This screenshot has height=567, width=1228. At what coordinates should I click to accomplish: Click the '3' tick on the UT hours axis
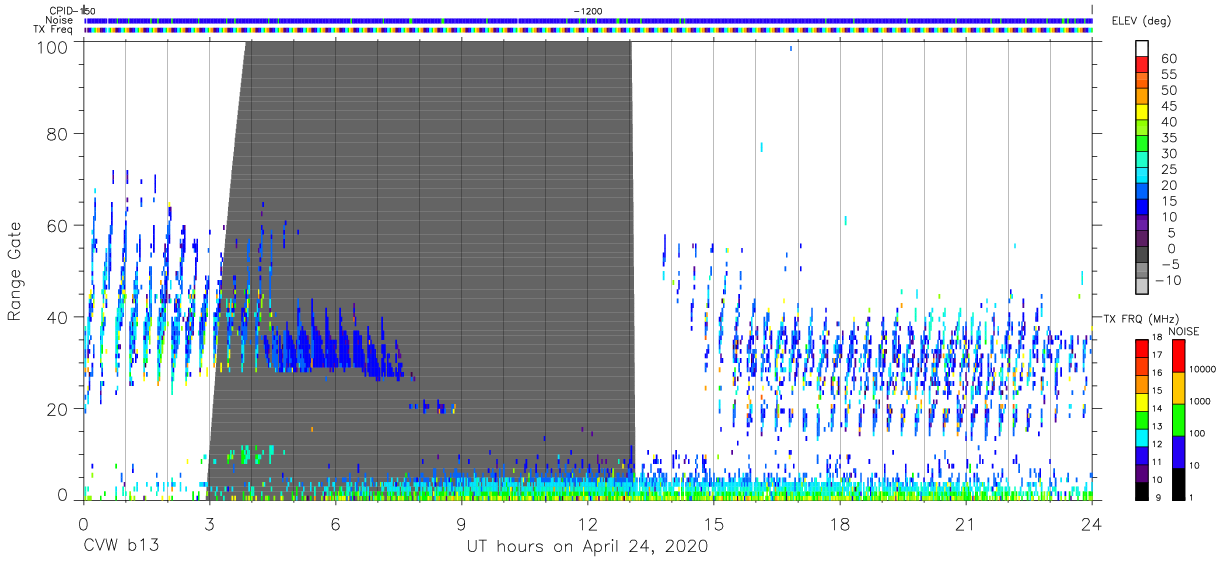click(x=209, y=524)
